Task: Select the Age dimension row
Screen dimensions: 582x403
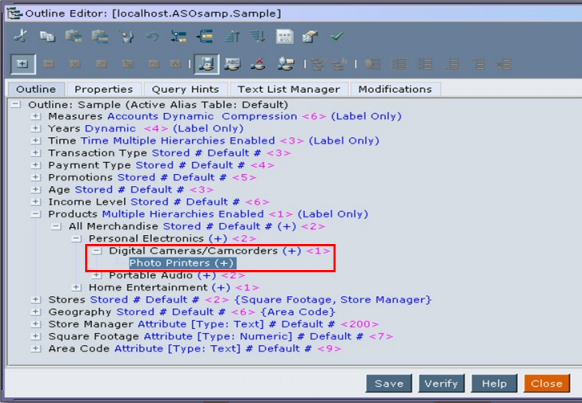Action: coord(131,190)
